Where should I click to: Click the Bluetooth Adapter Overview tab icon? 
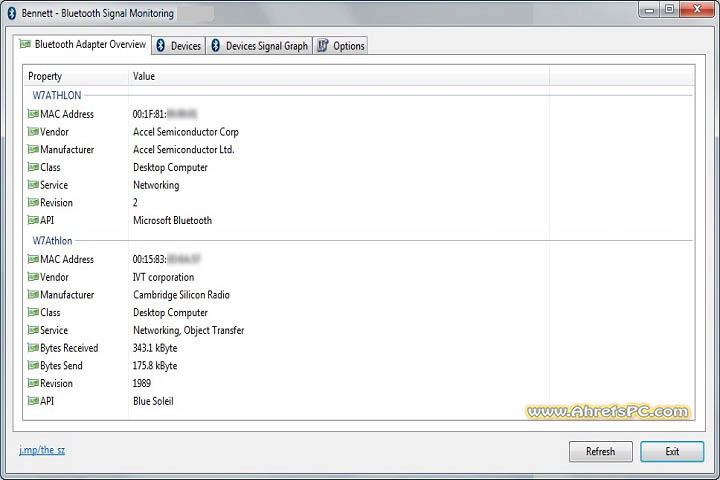[x=25, y=44]
